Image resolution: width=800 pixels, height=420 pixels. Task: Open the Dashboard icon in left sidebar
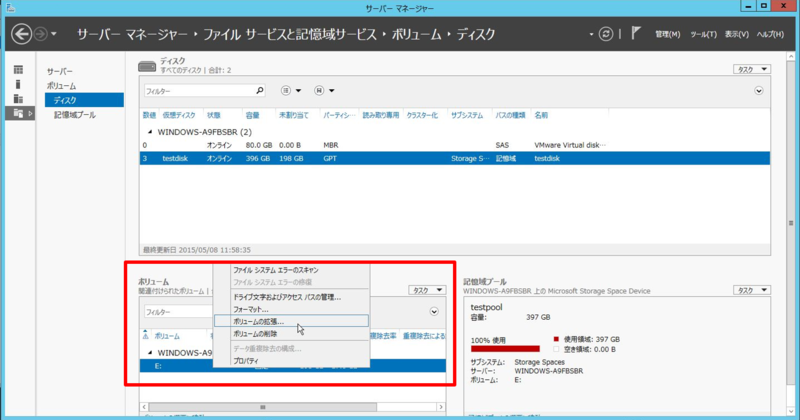click(x=18, y=69)
